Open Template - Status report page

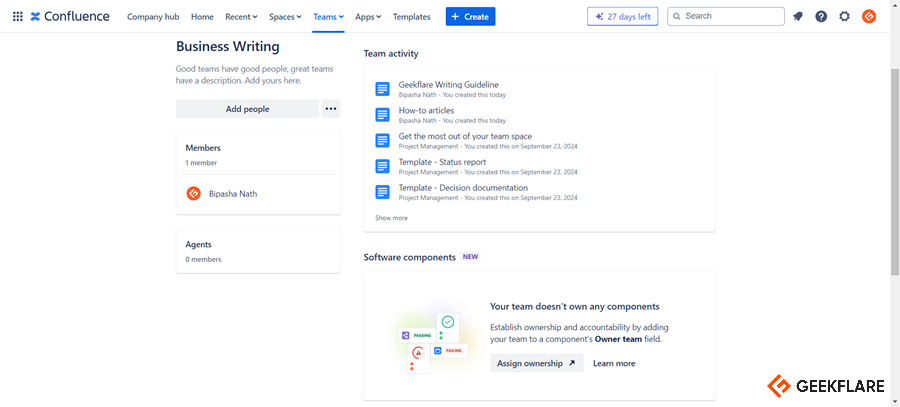click(x=443, y=162)
